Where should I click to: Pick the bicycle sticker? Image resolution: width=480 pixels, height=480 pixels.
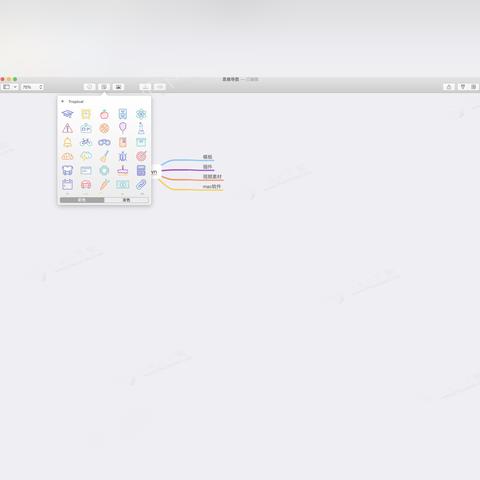86,142
